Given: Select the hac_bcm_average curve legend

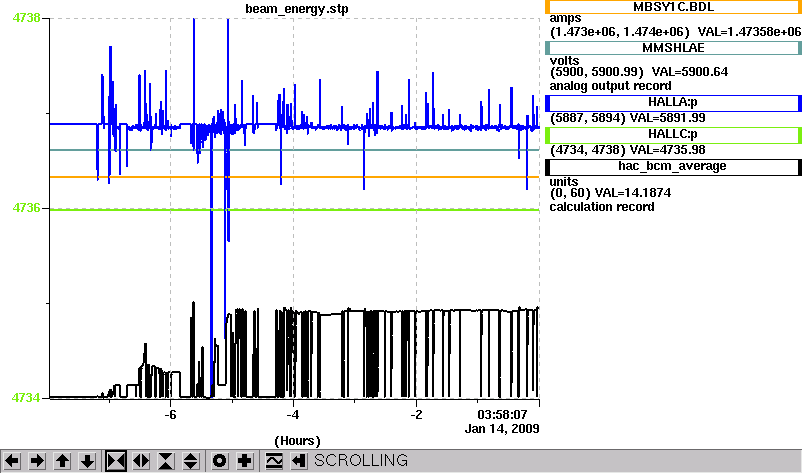Looking at the screenshot, I should click(x=673, y=167).
